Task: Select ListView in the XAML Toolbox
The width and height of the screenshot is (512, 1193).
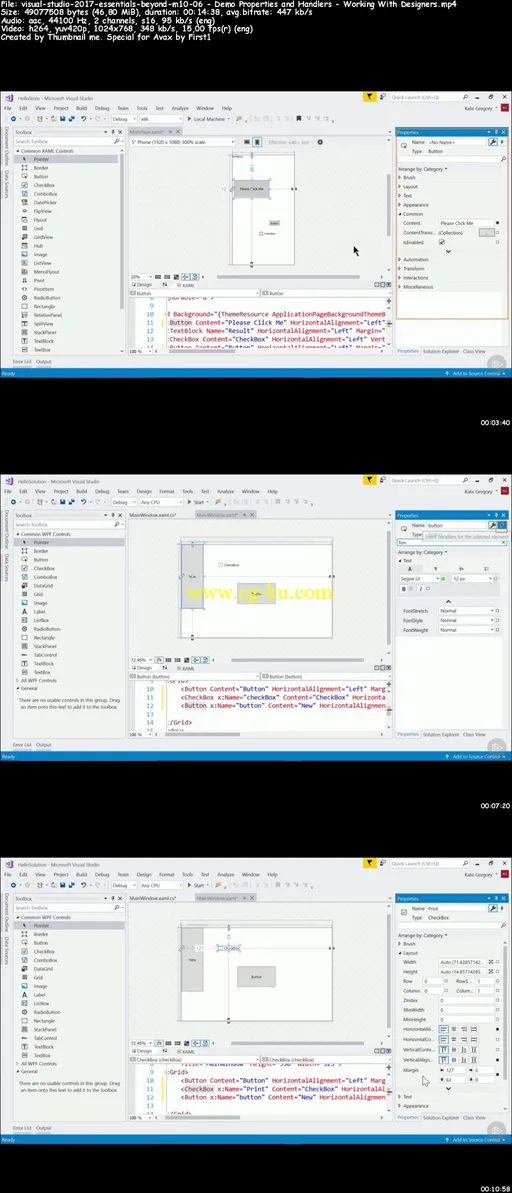Action: point(42,263)
